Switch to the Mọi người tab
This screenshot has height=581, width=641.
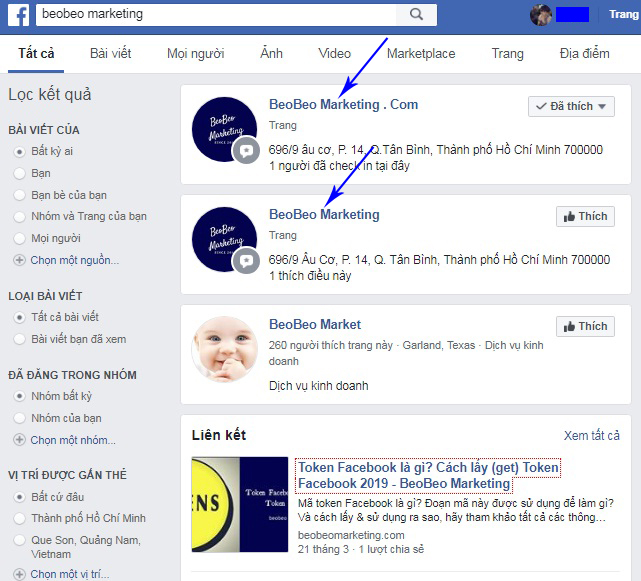click(195, 54)
